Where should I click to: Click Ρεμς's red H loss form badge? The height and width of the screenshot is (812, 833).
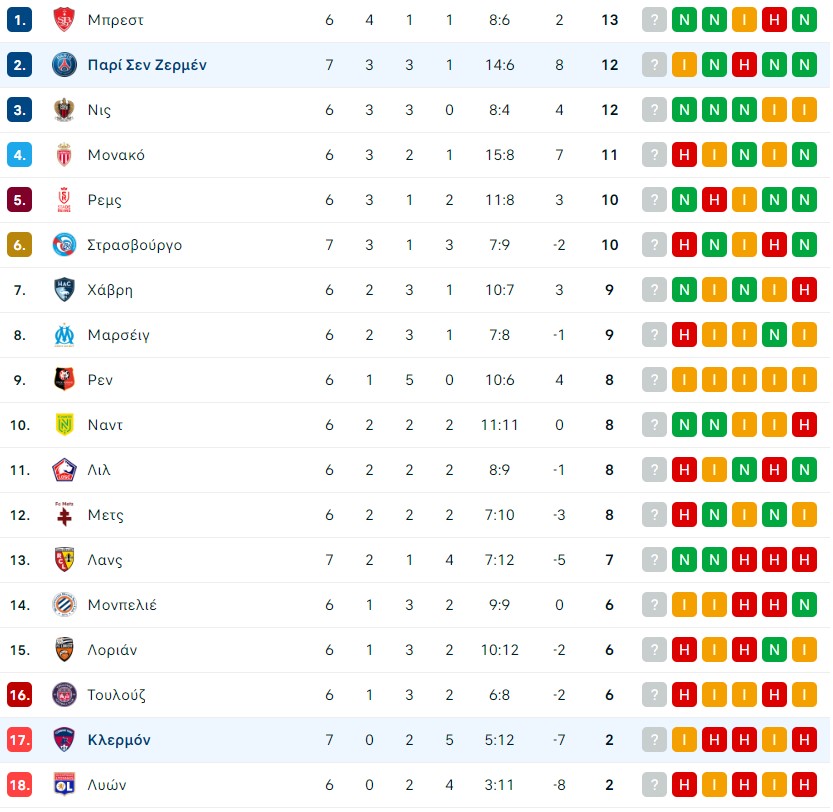714,200
